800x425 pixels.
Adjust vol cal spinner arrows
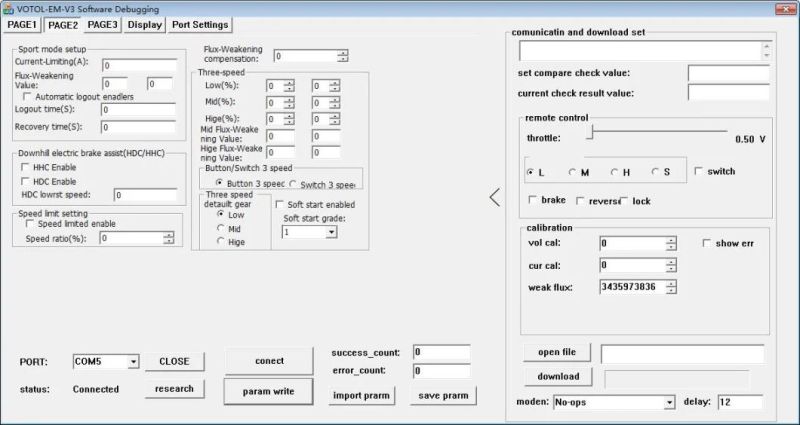[x=671, y=244]
